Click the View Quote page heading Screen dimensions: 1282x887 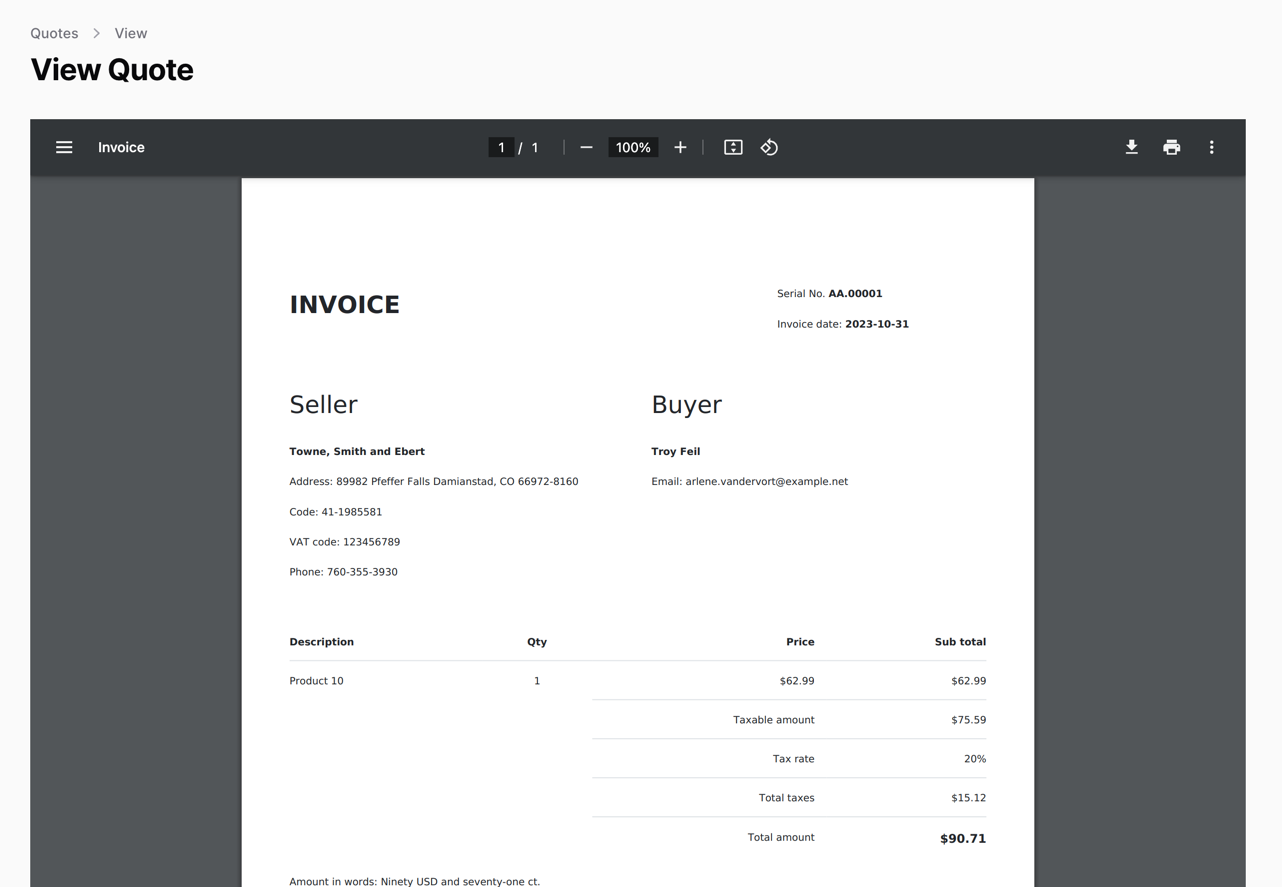pyautogui.click(x=112, y=70)
